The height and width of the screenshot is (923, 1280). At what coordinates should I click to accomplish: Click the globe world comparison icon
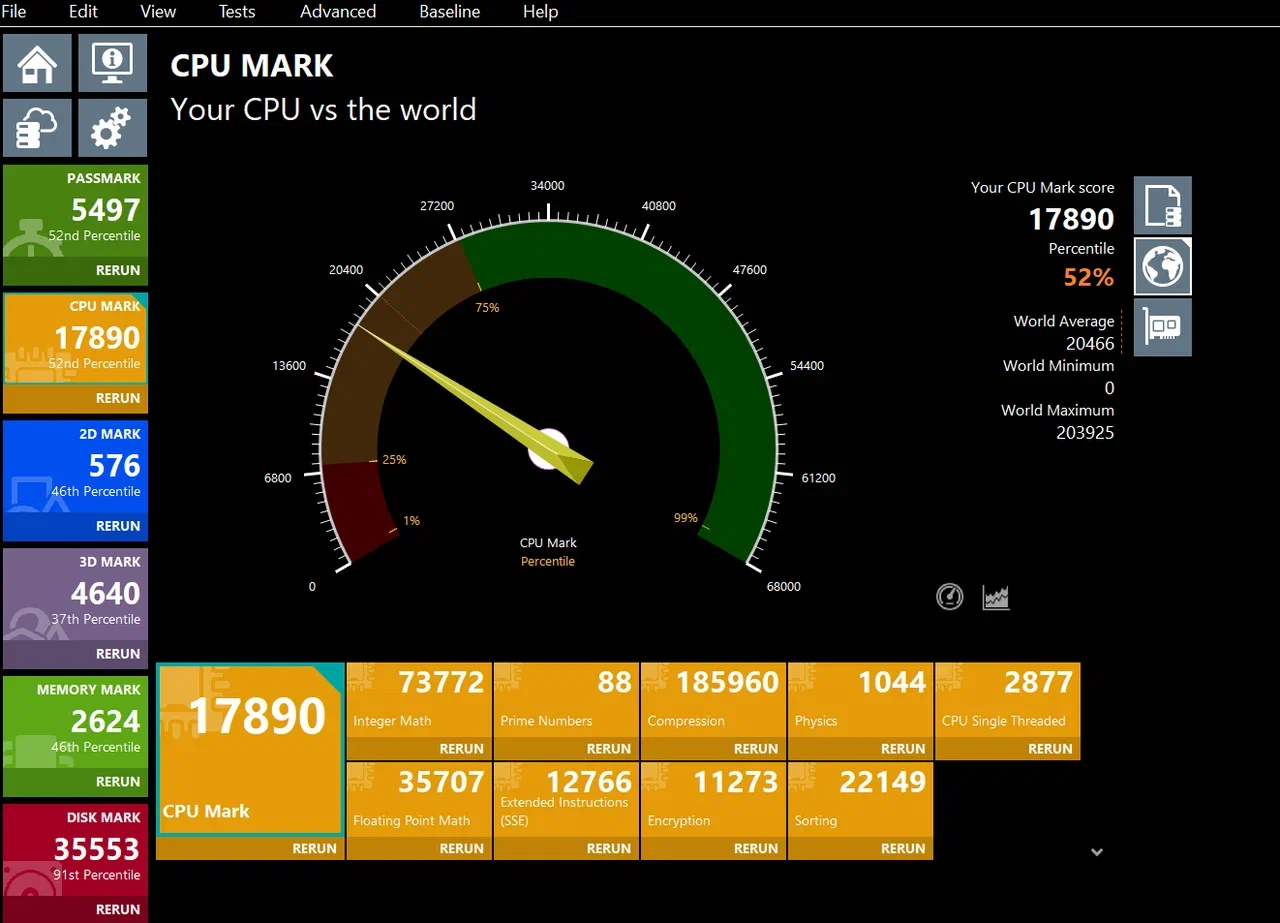pyautogui.click(x=1163, y=266)
